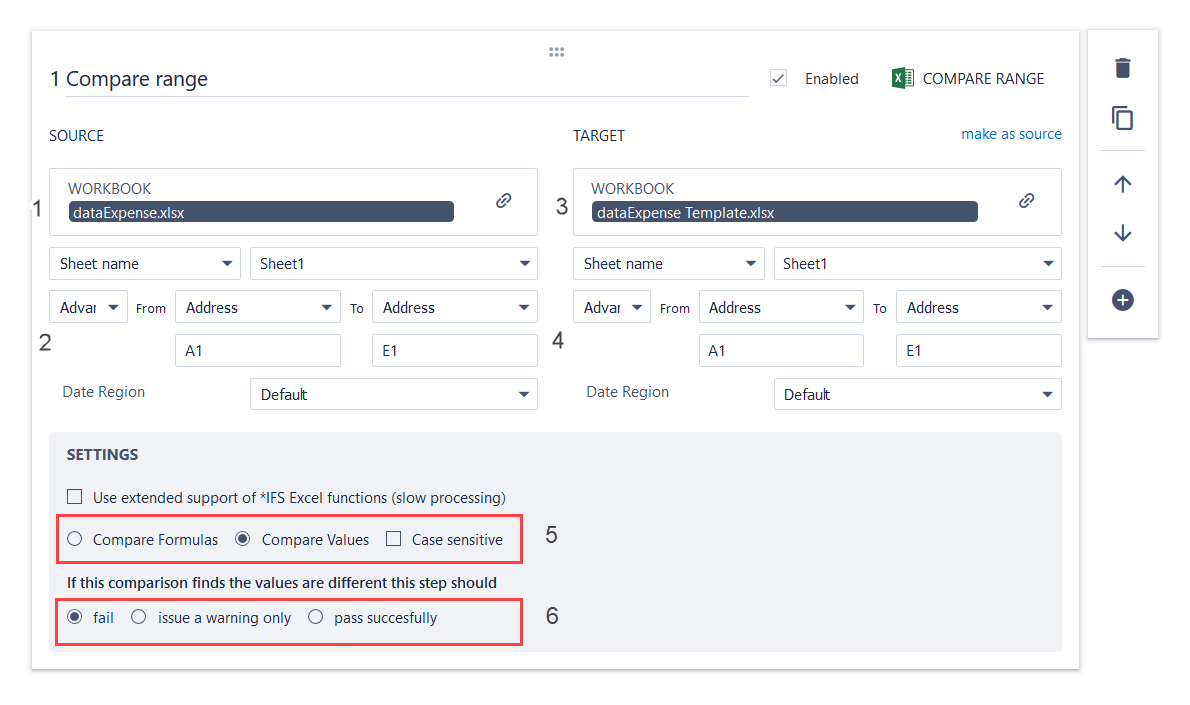This screenshot has width=1190, height=705.
Task: Open the source From Address dropdown
Action: click(257, 308)
